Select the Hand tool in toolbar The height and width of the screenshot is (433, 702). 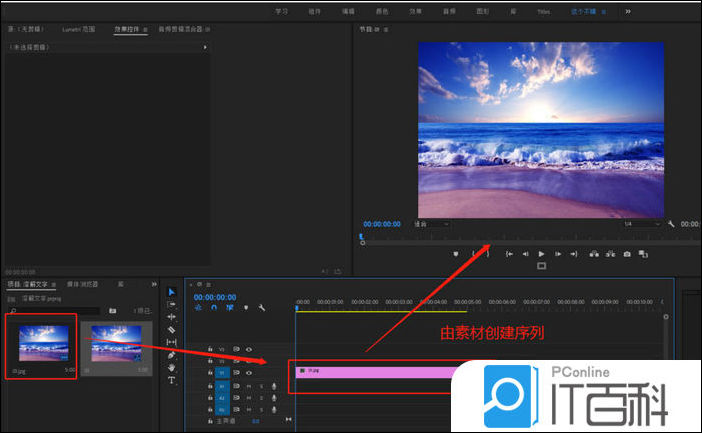pyautogui.click(x=171, y=367)
